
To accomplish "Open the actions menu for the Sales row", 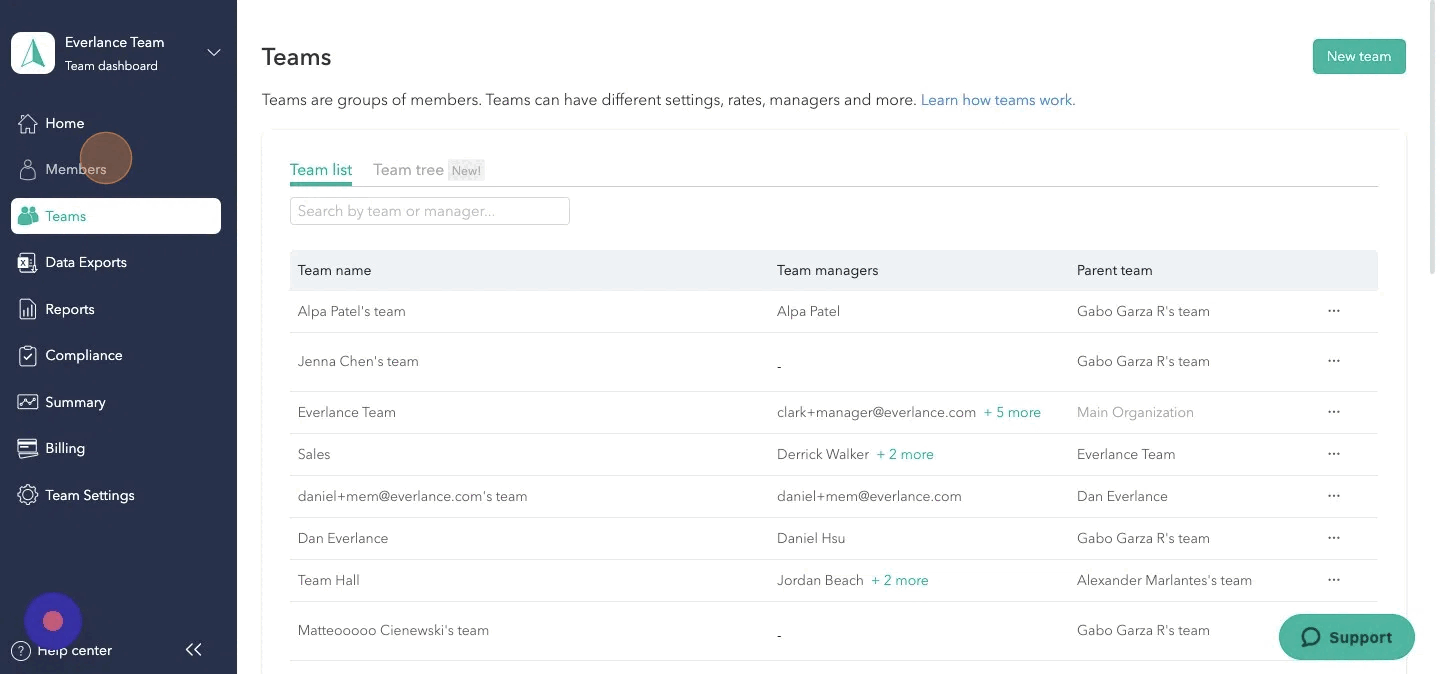I will [1333, 453].
